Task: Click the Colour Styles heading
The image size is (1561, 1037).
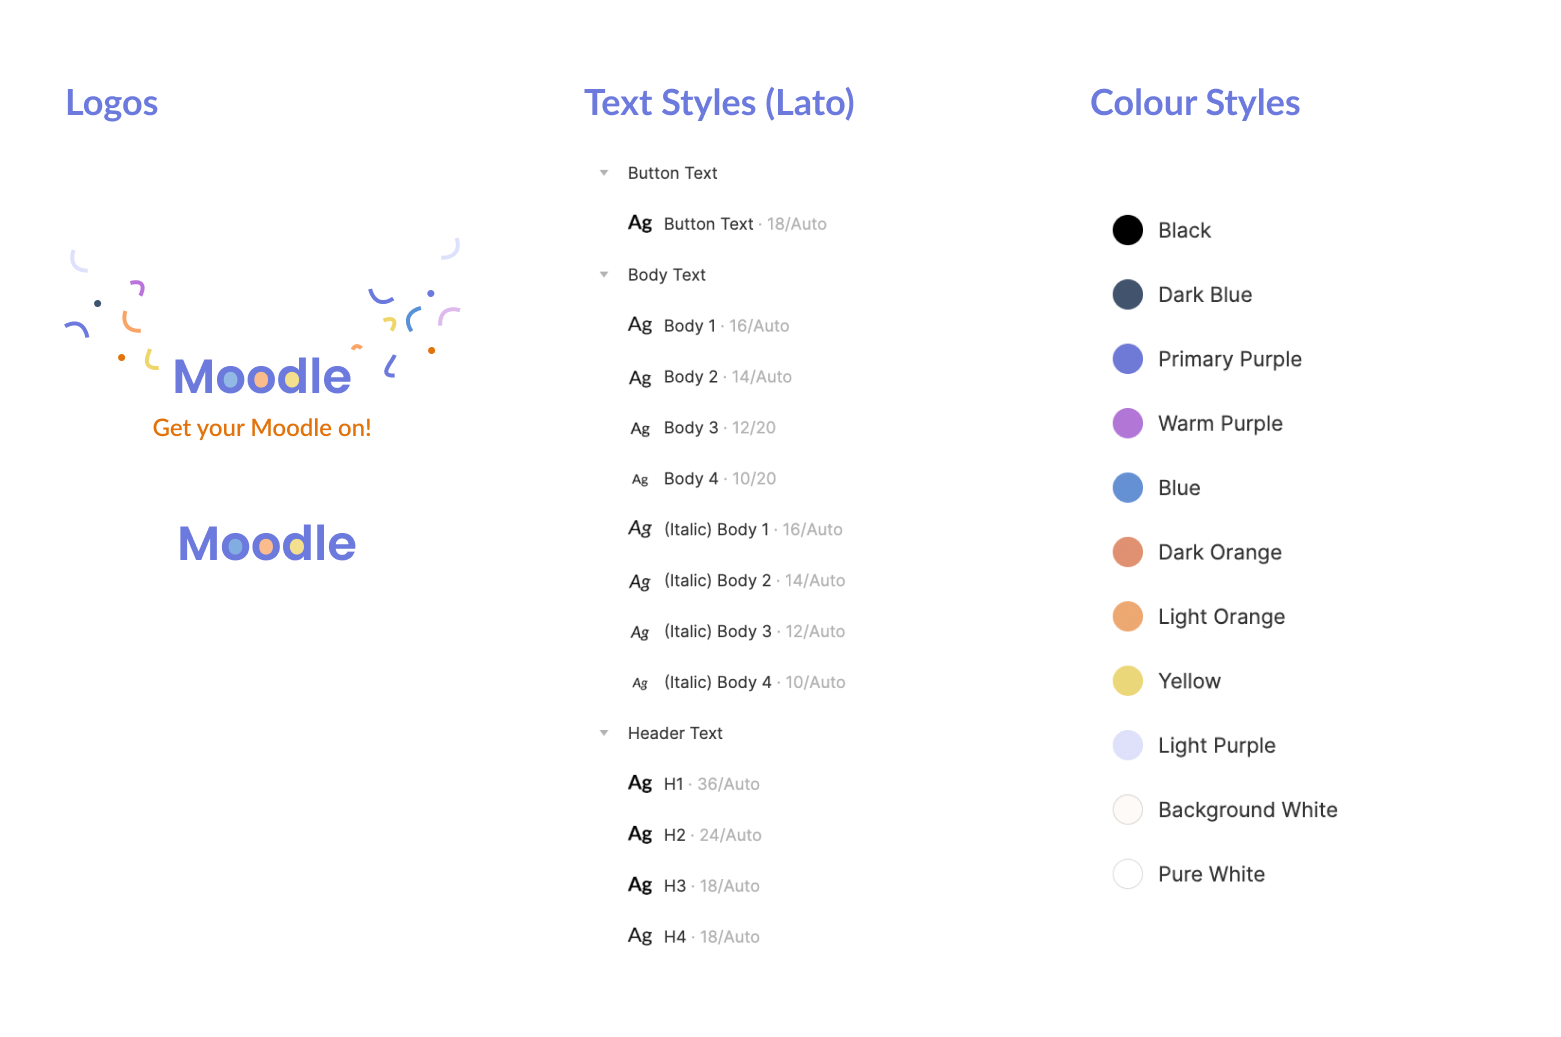Action: (x=1195, y=103)
